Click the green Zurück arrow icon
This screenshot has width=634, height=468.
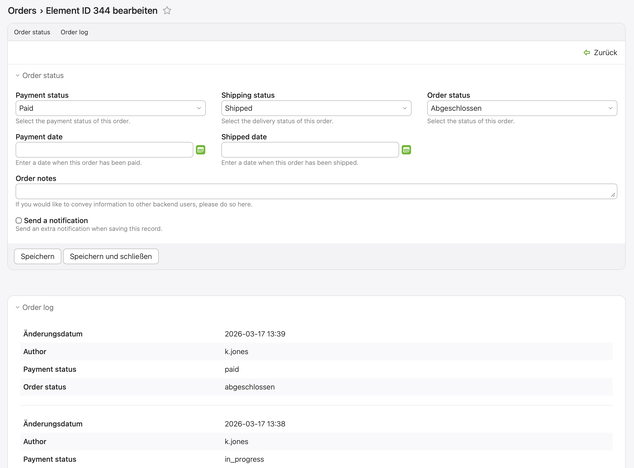point(587,53)
